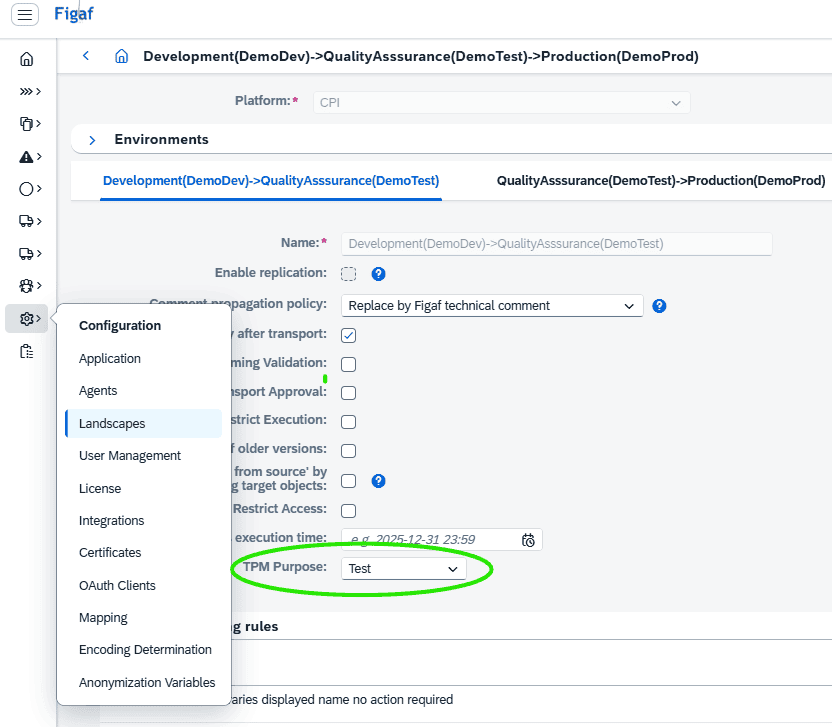Viewport: 832px width, 727px height.
Task: Select Agents in Configuration menu
Action: (x=98, y=391)
